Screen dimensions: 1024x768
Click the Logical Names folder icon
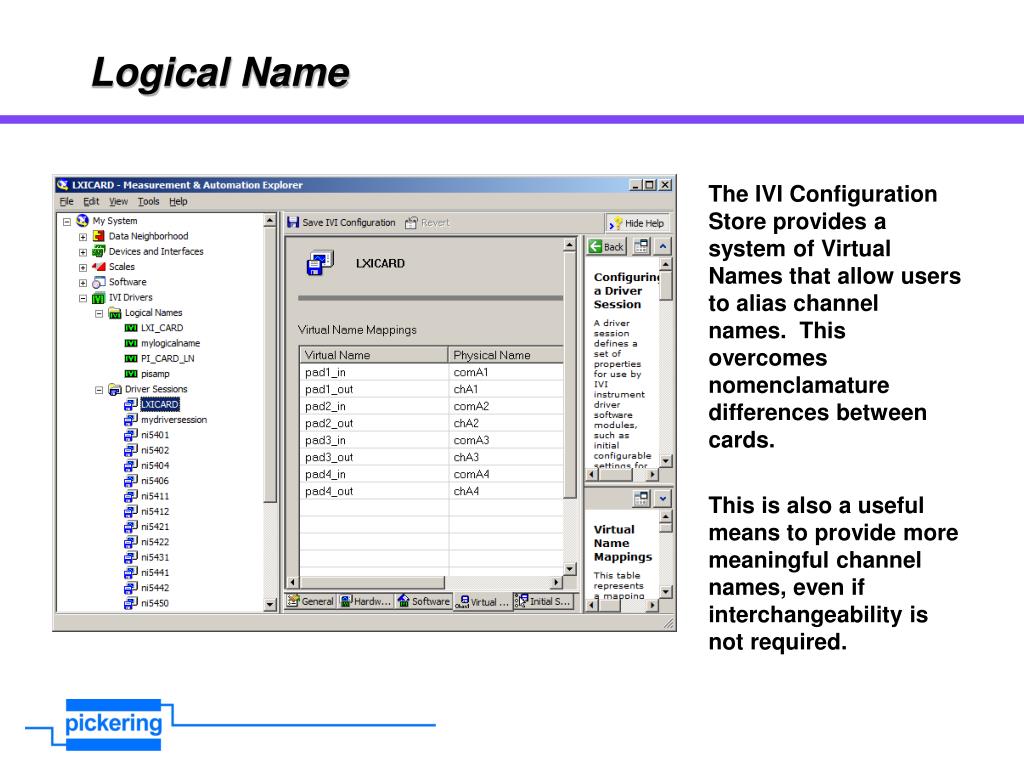pyautogui.click(x=115, y=313)
